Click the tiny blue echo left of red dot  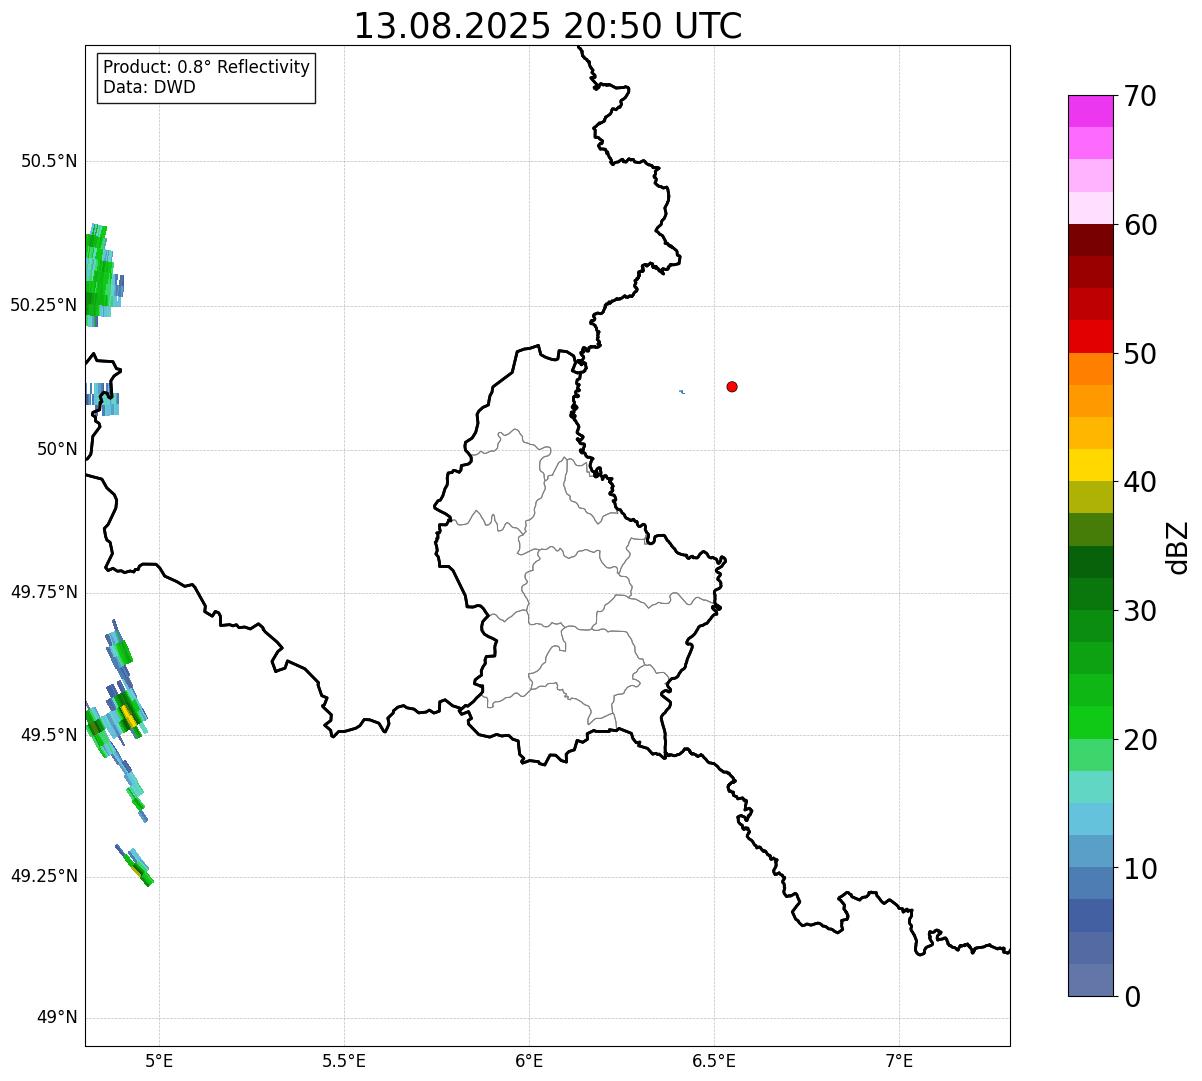point(682,391)
